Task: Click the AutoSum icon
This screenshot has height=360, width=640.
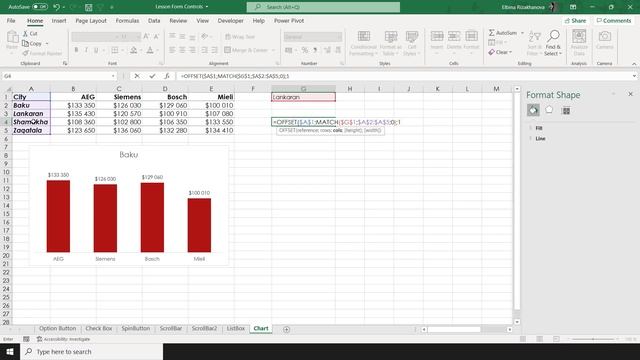Action: pos(502,33)
